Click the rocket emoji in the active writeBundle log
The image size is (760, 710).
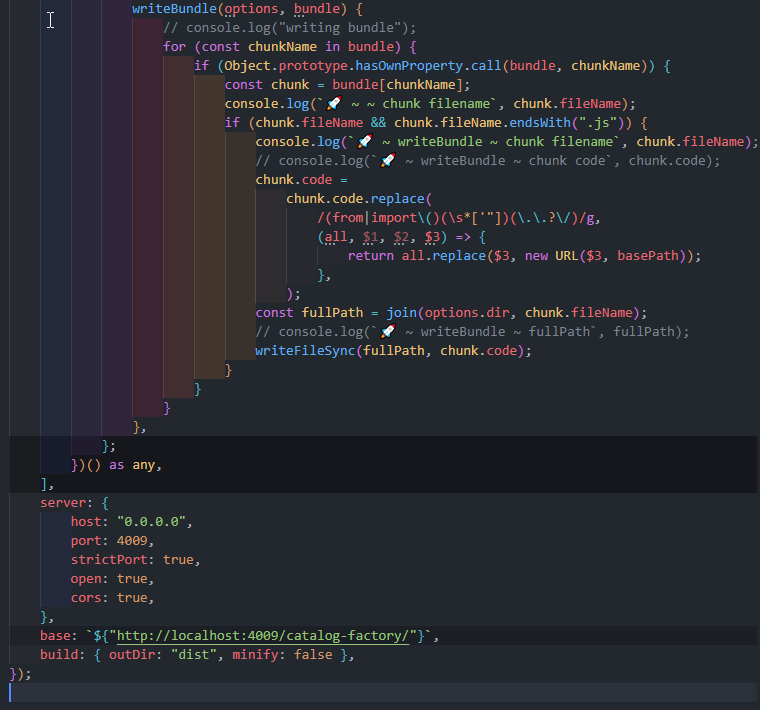pyautogui.click(x=364, y=142)
